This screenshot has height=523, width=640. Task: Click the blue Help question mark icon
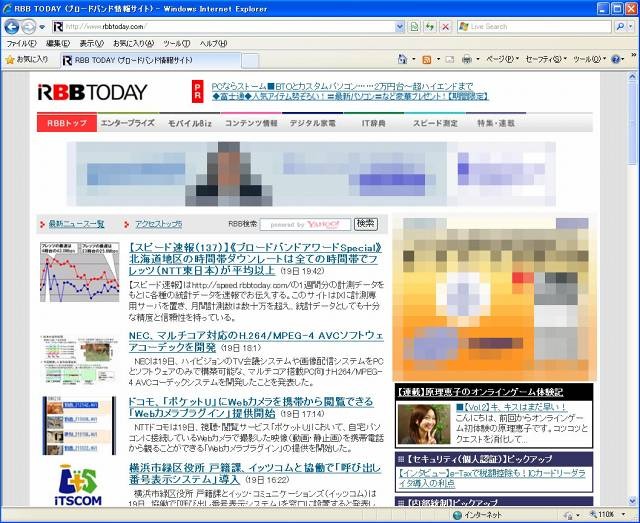coord(616,60)
